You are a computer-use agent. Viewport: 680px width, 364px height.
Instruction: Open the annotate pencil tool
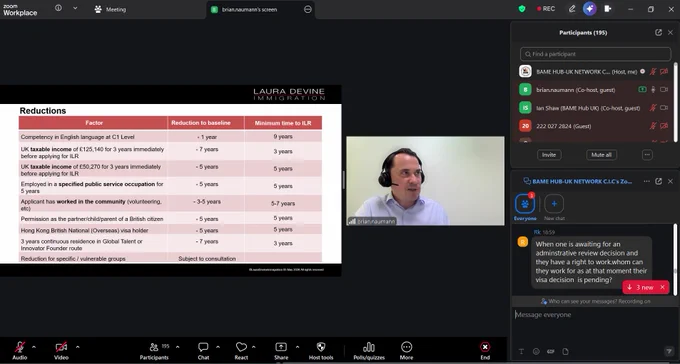[572, 9]
